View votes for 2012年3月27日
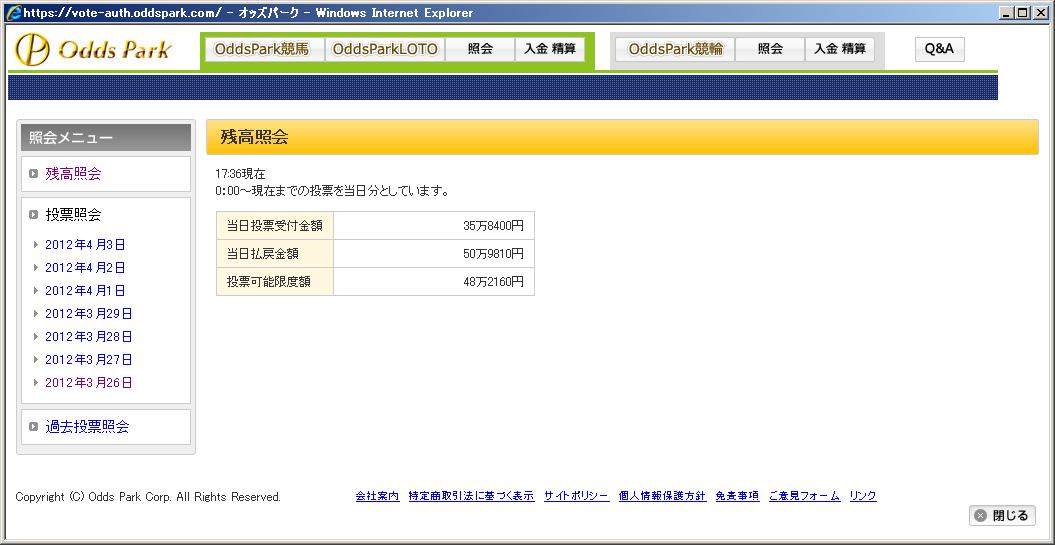1055x545 pixels. click(x=89, y=359)
